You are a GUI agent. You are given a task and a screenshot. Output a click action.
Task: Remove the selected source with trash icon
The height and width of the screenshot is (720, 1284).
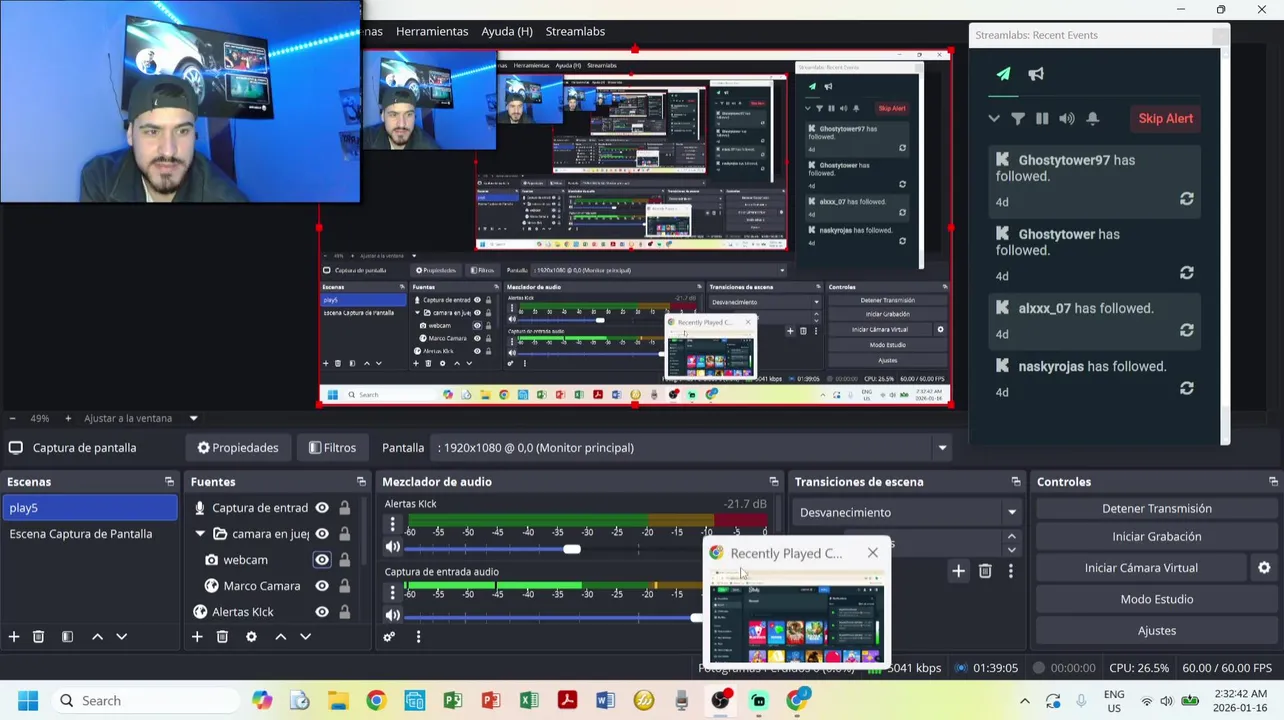click(x=222, y=636)
